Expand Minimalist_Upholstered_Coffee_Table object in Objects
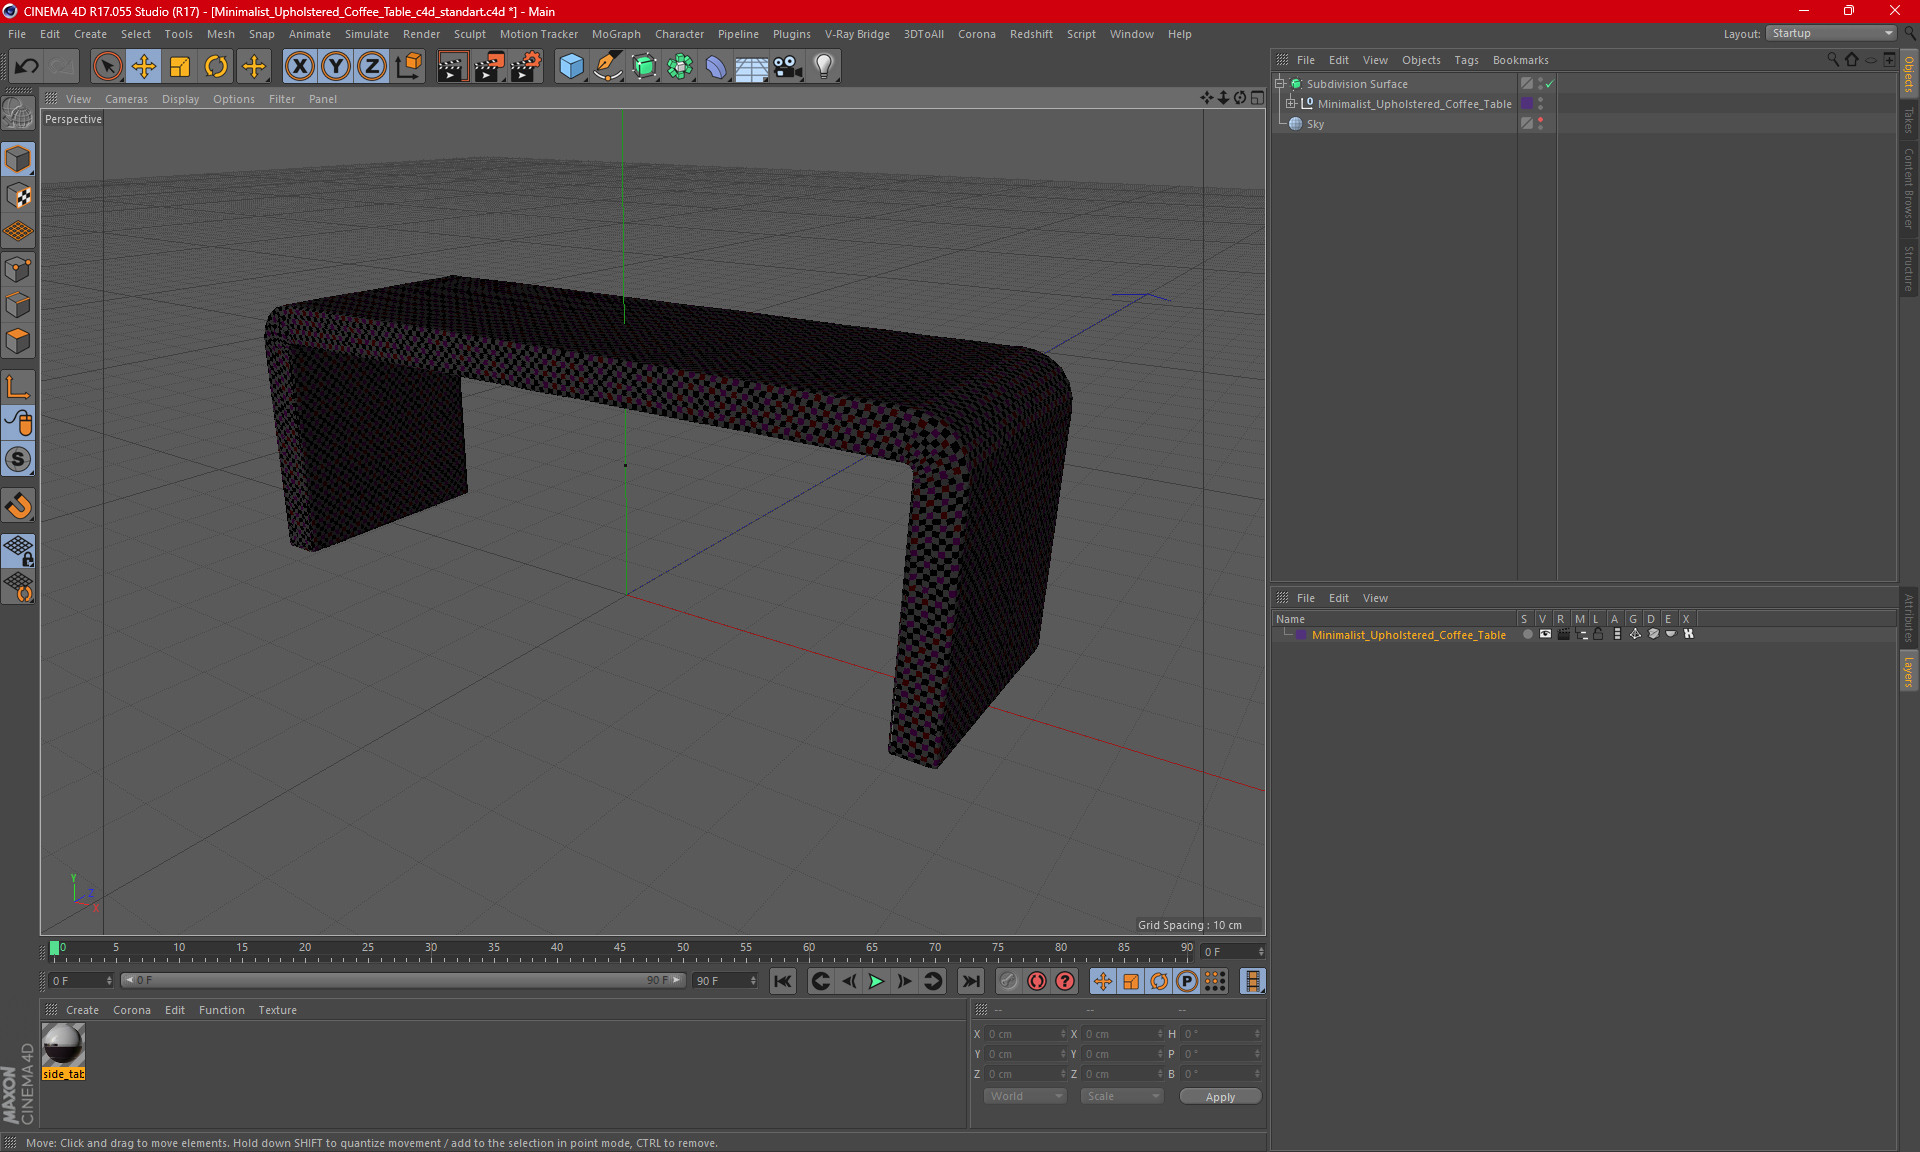 tap(1291, 104)
